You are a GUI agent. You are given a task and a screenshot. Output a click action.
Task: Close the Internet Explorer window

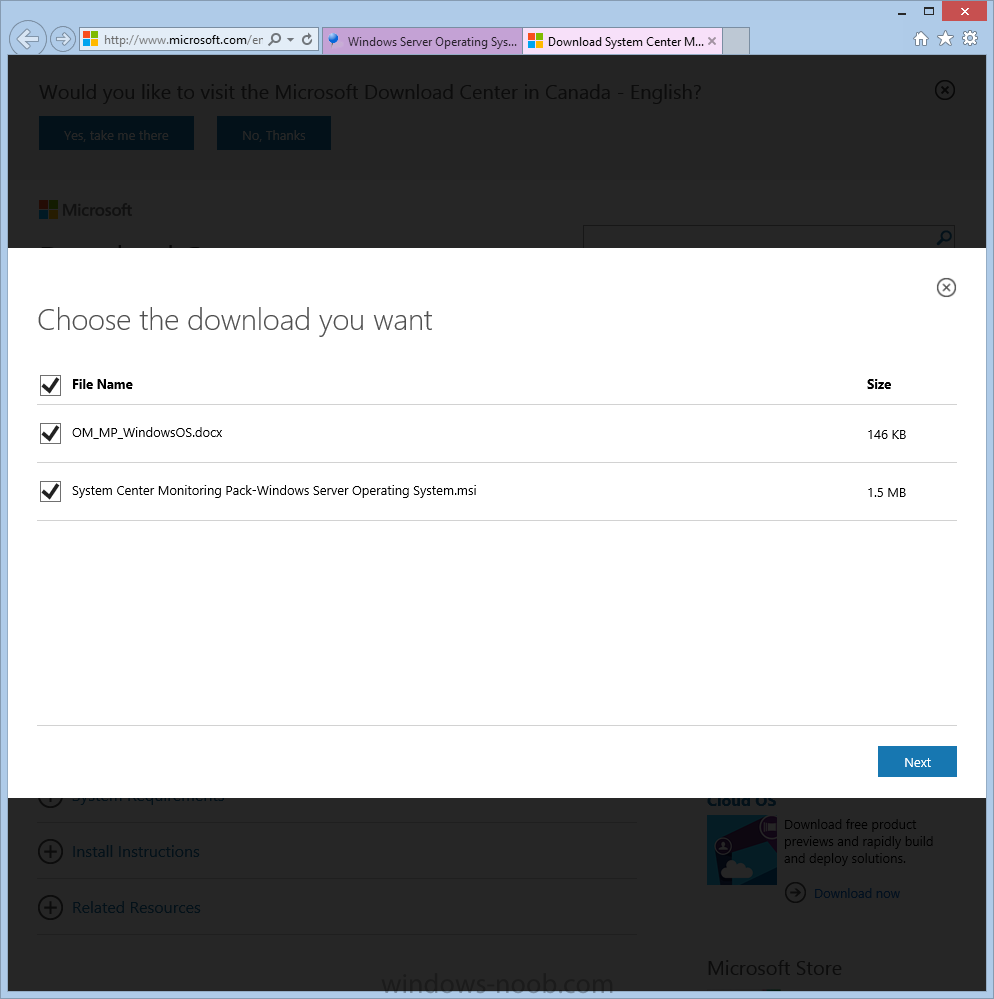pos(965,11)
